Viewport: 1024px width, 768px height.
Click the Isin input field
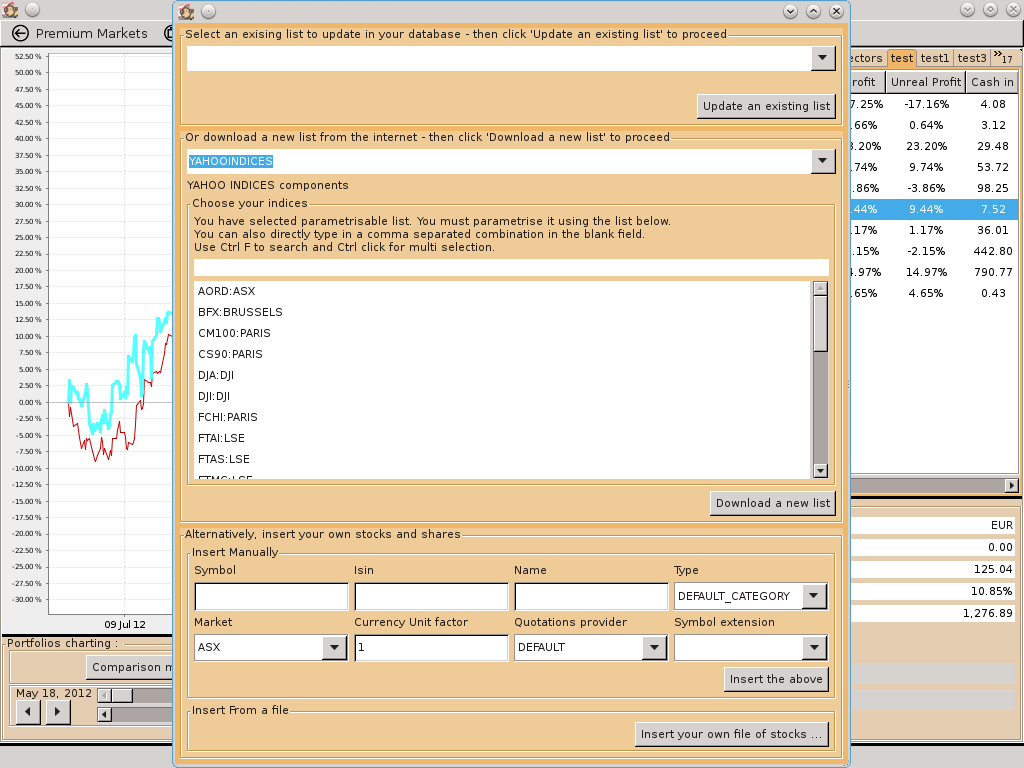point(431,596)
